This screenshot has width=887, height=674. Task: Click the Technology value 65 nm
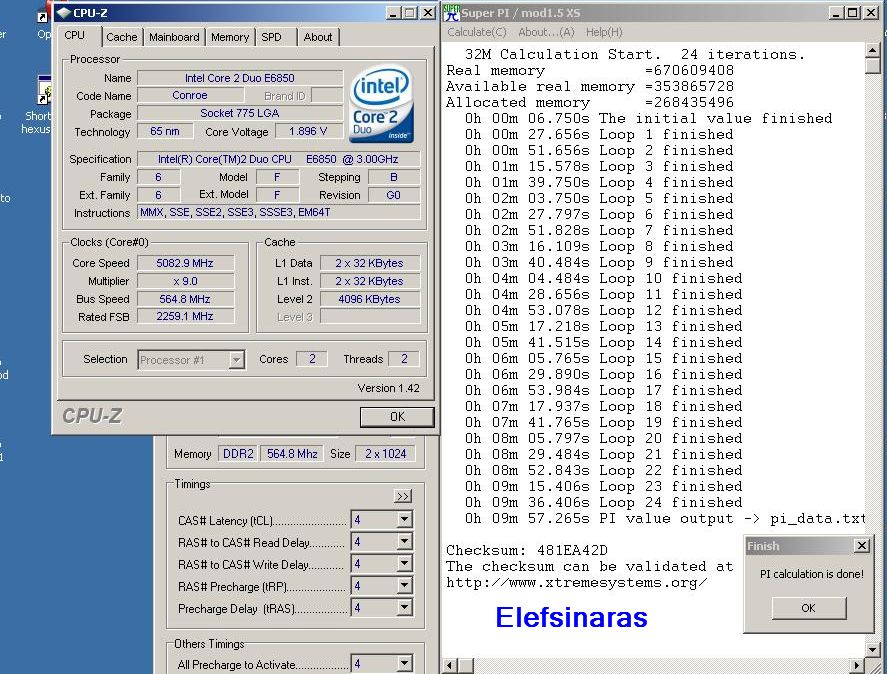point(165,131)
